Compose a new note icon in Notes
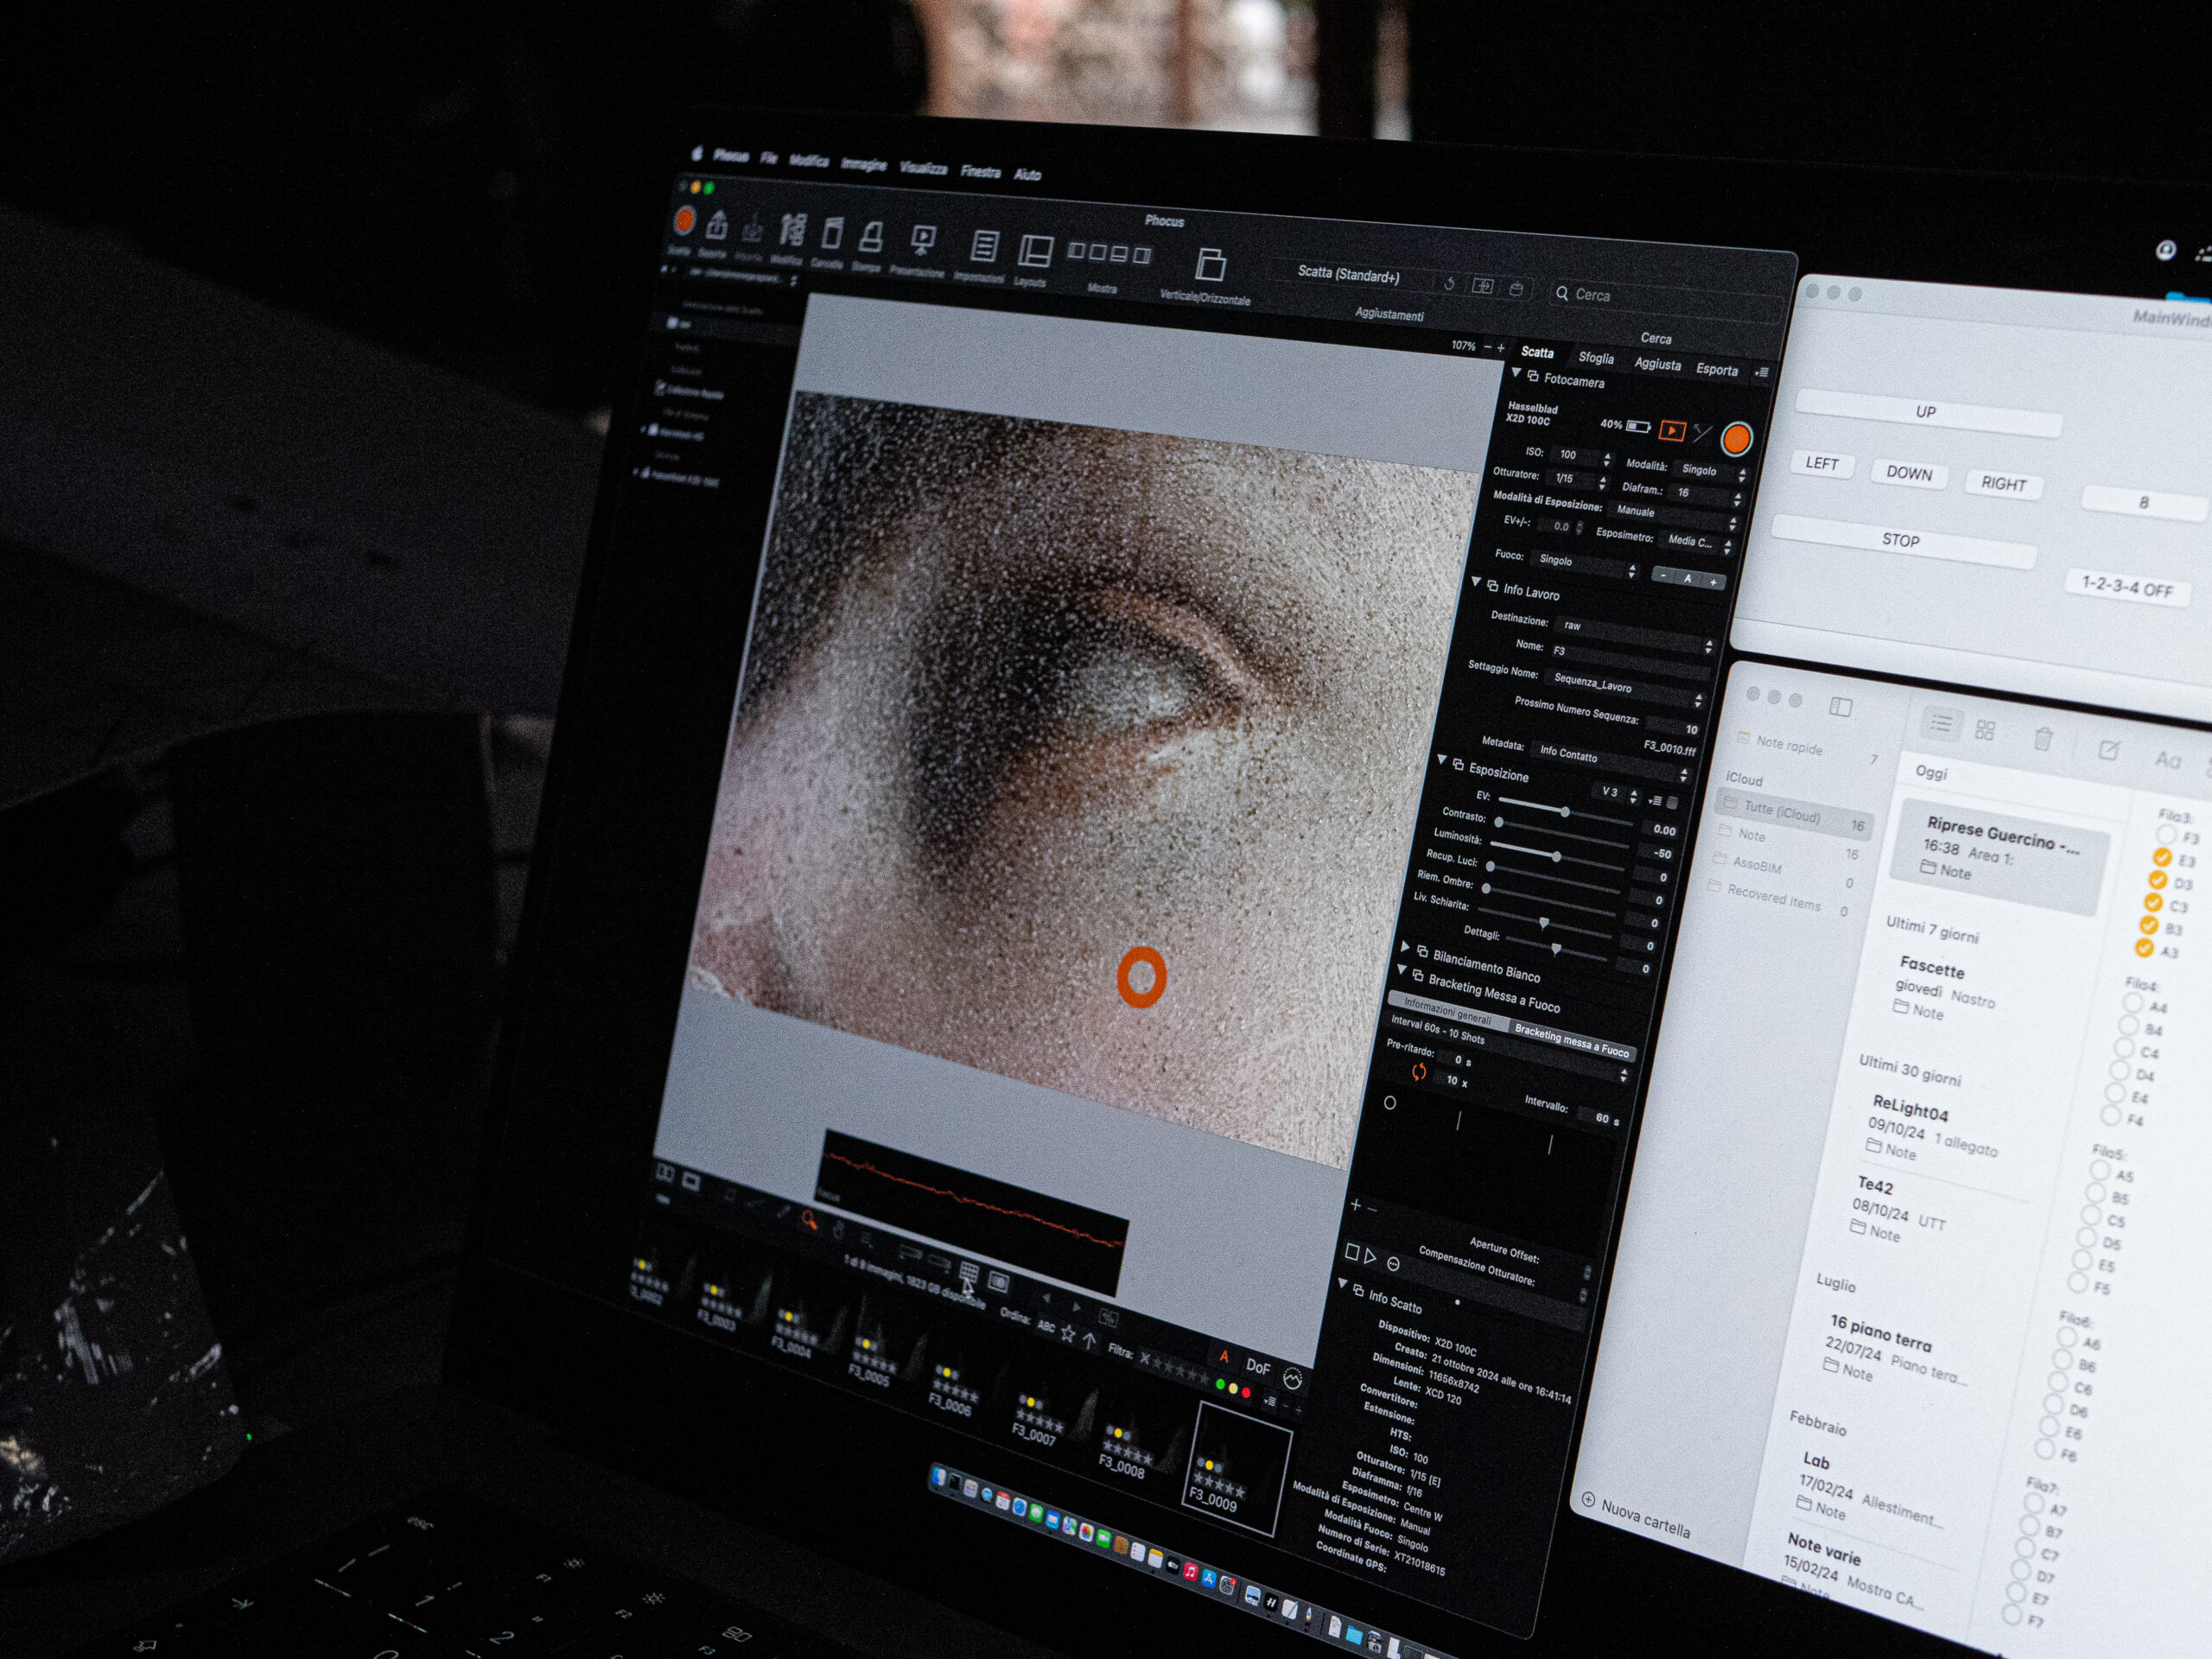The width and height of the screenshot is (2212, 1659). point(2108,749)
